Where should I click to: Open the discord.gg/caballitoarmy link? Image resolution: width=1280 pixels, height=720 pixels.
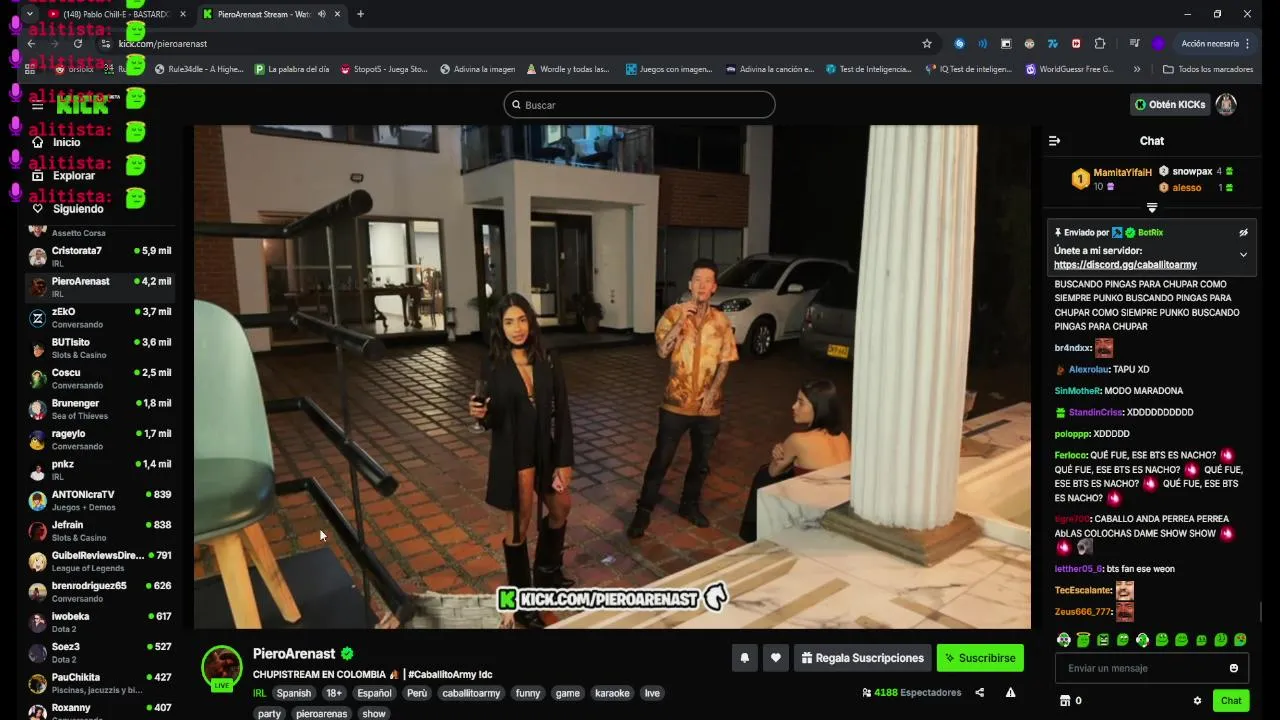(1125, 265)
